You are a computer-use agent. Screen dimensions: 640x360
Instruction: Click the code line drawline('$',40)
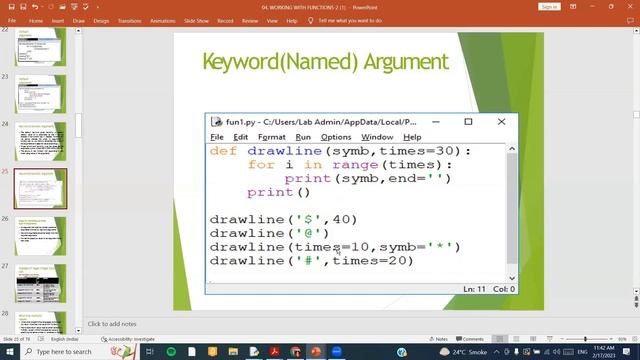pos(283,220)
